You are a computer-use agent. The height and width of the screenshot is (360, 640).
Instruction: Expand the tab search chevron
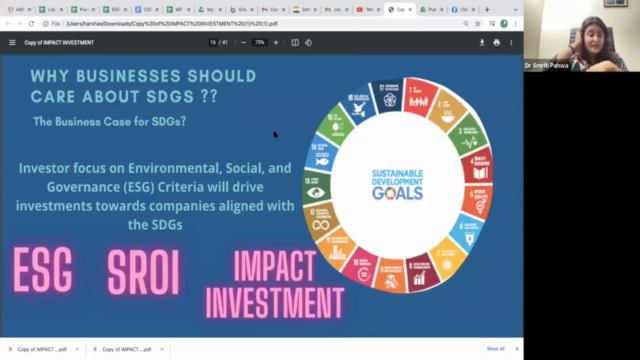(516, 9)
